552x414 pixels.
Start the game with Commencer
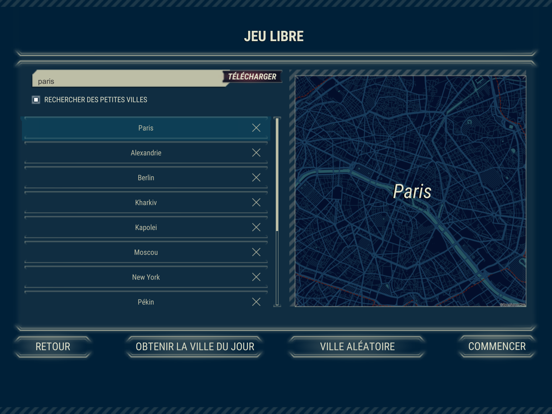point(497,346)
